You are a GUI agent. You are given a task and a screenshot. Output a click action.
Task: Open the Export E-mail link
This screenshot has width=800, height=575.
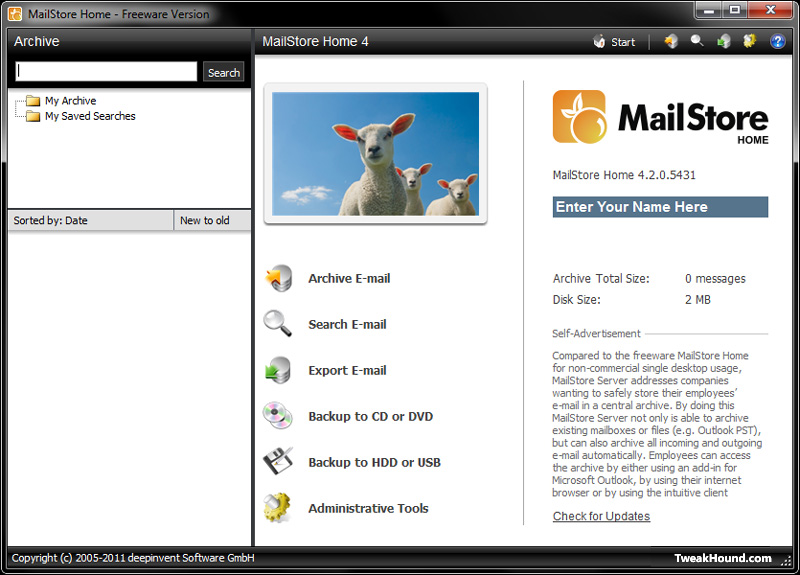347,370
